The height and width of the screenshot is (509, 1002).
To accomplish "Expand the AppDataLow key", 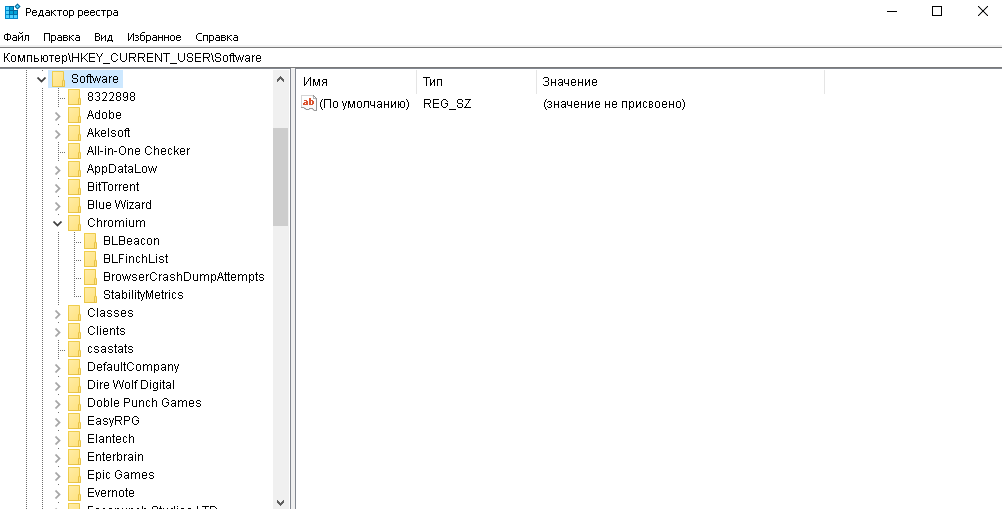I will (58, 170).
